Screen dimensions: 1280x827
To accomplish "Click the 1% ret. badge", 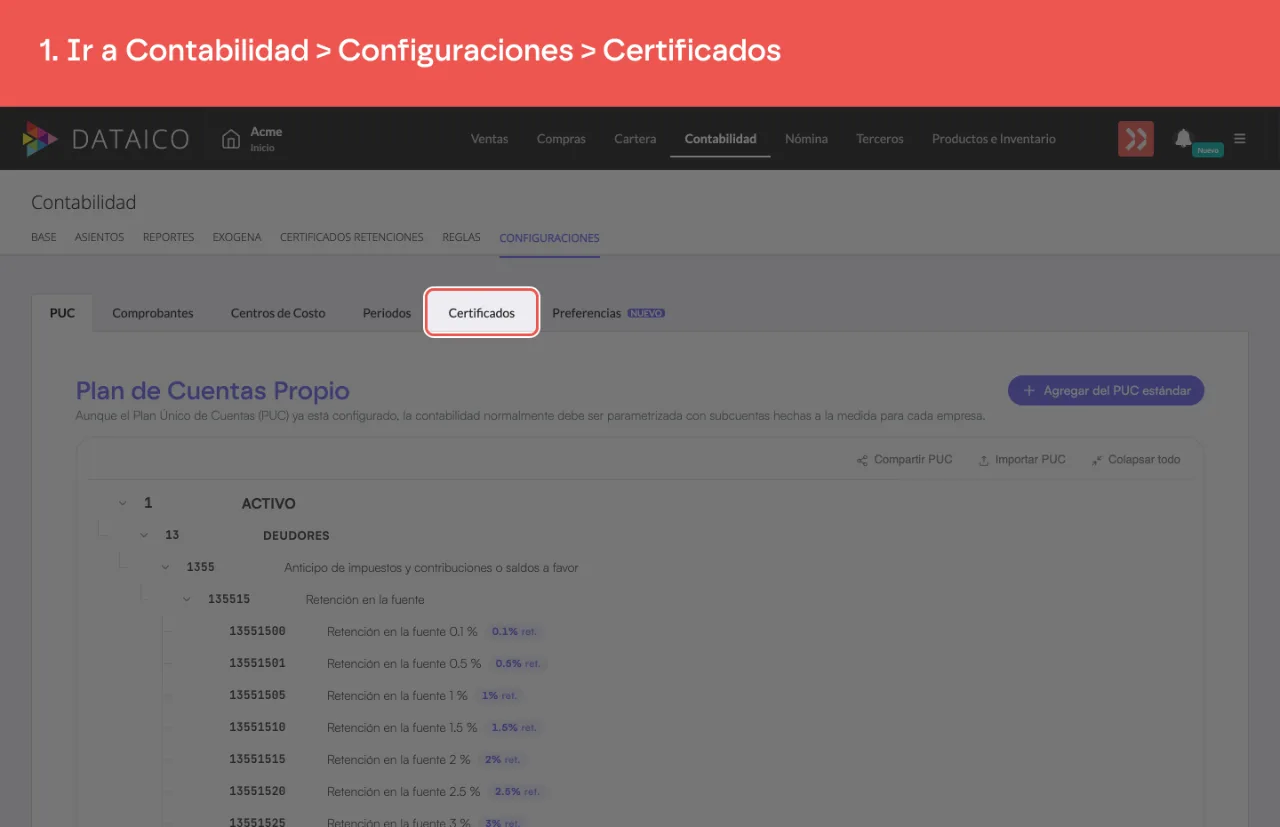I will [x=498, y=696].
